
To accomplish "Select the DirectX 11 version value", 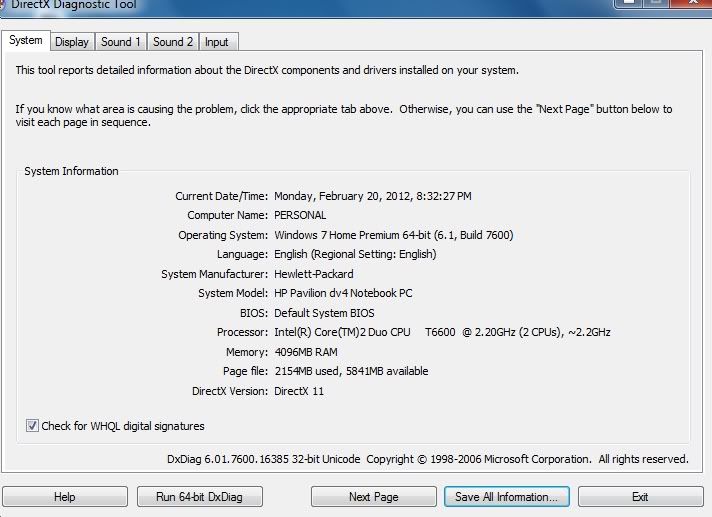I will [x=299, y=391].
